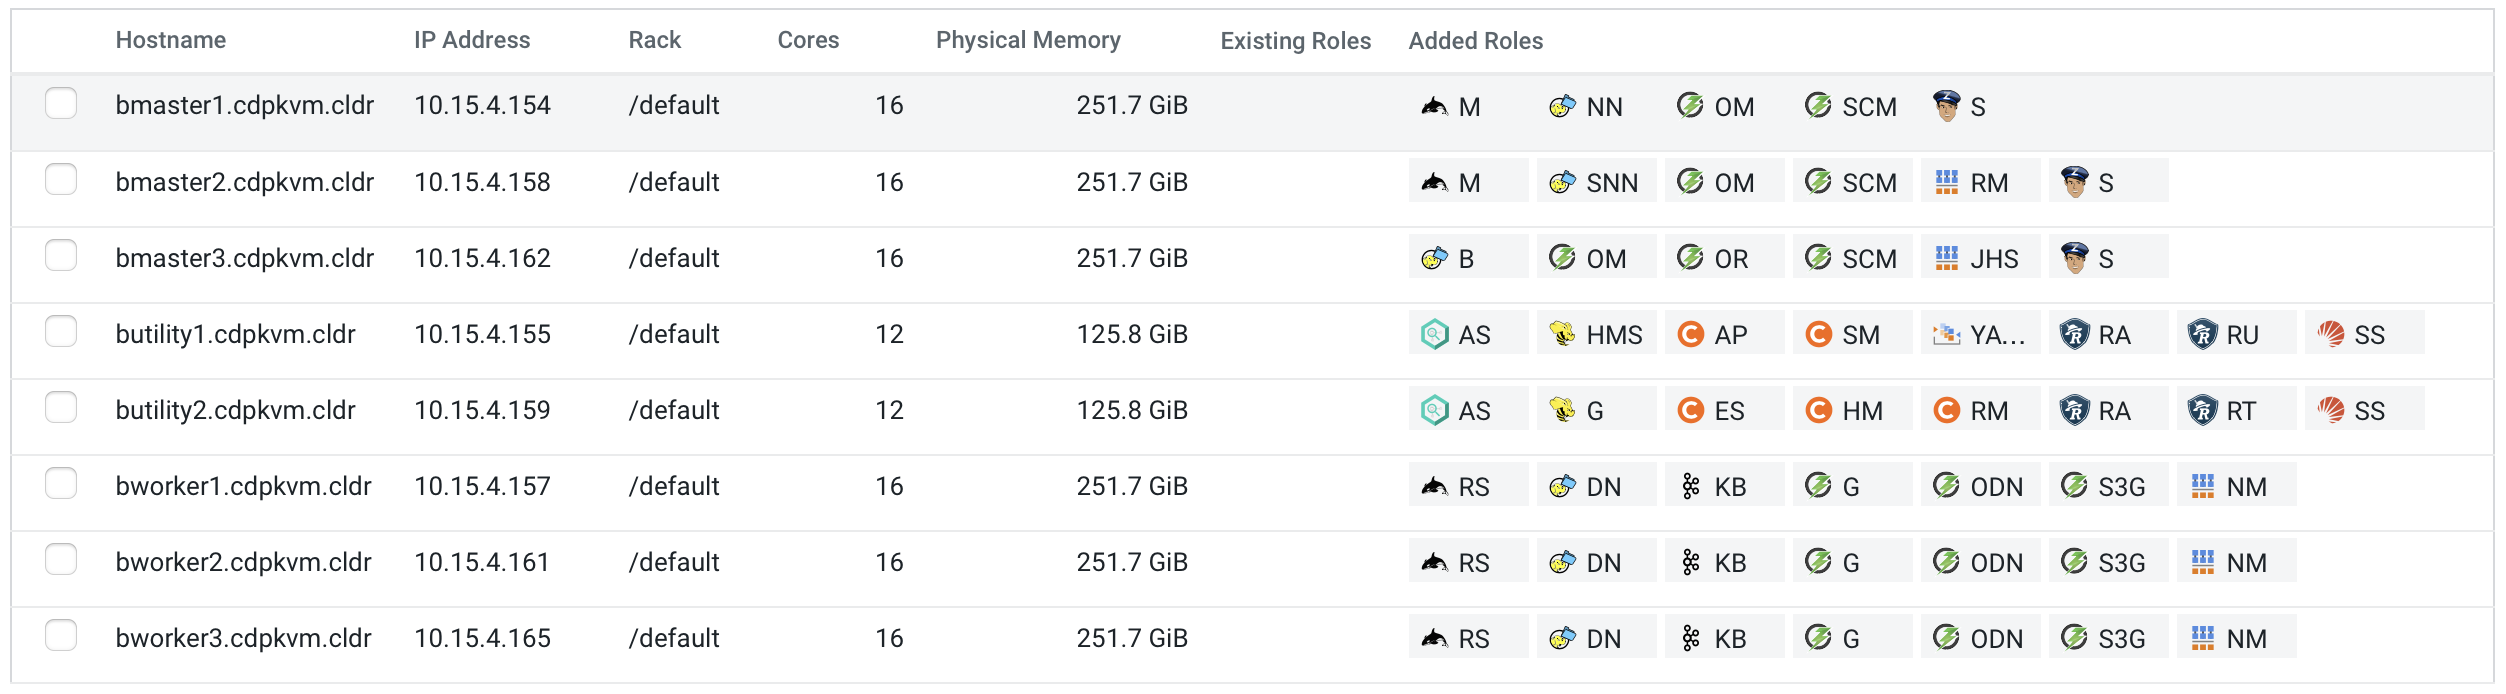Image resolution: width=2506 pixels, height=694 pixels.
Task: Click the SS role icon on butility1
Action: point(2330,334)
